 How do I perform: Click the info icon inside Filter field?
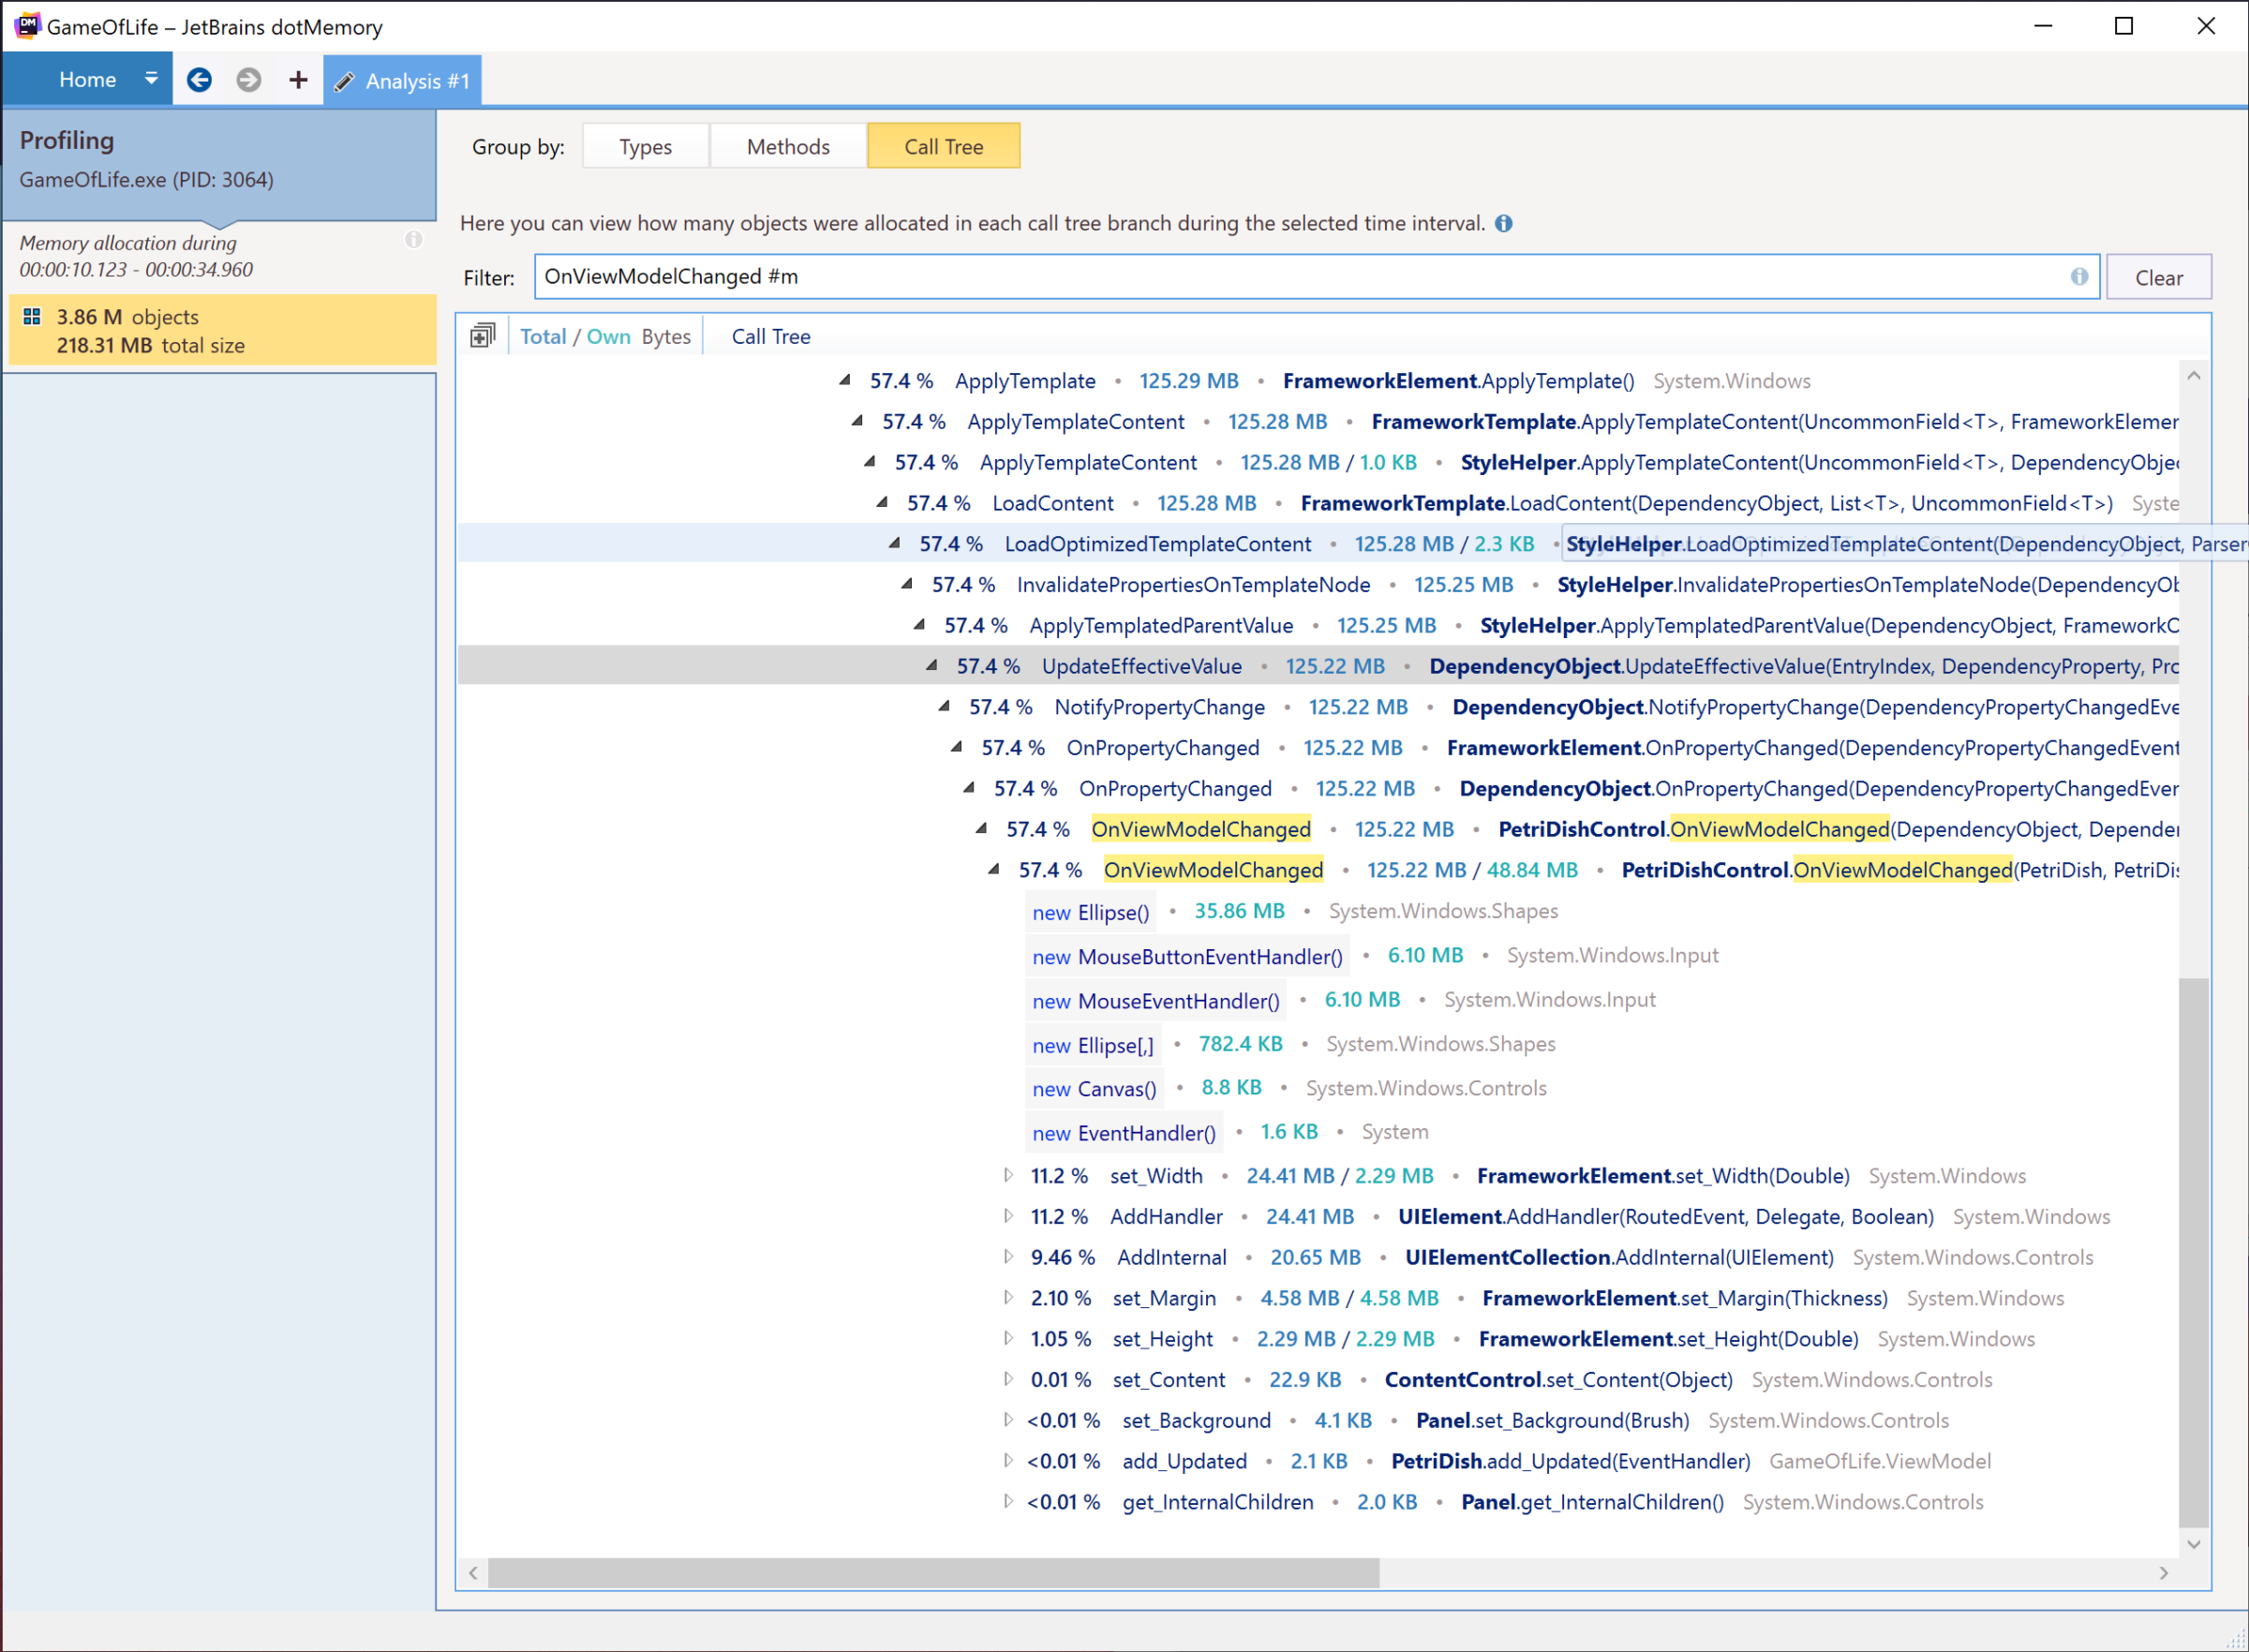point(2079,277)
